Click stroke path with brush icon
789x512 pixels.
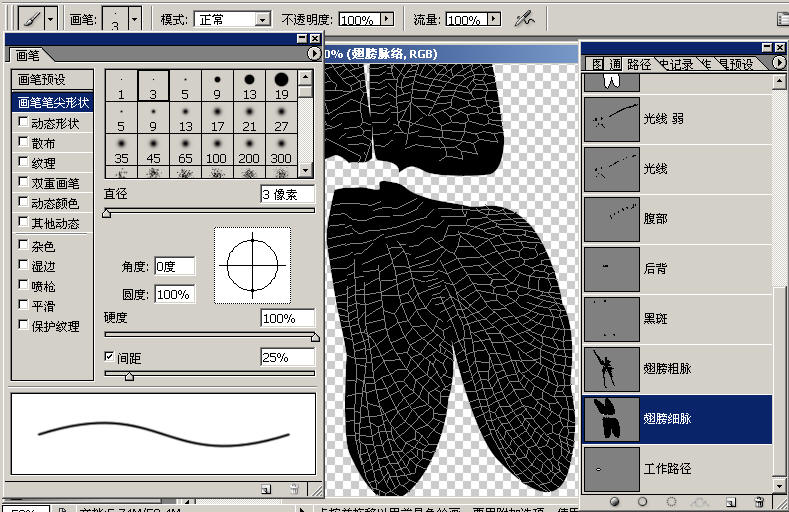(x=642, y=501)
